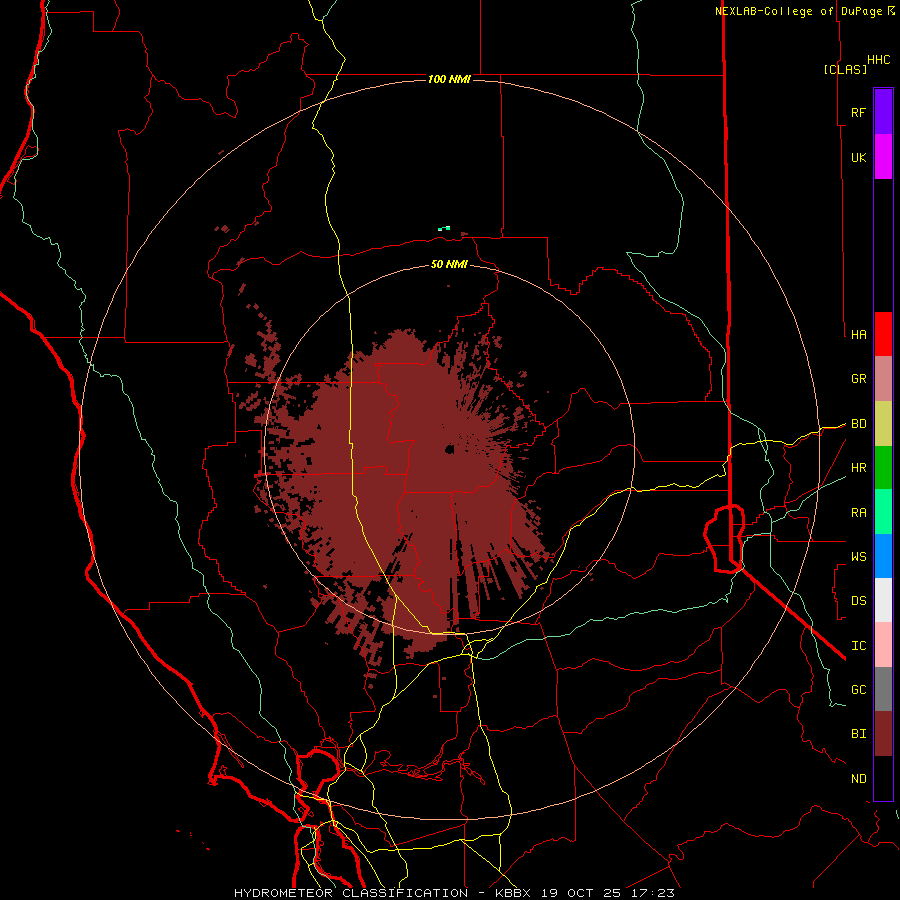900x900 pixels.
Task: Select the GC gray legend swatch
Action: [883, 689]
